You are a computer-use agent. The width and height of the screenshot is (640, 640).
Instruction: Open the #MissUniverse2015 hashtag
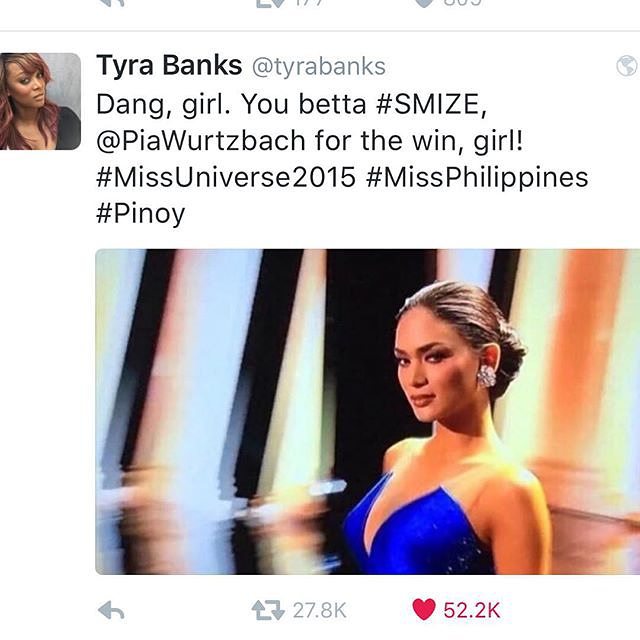point(226,177)
